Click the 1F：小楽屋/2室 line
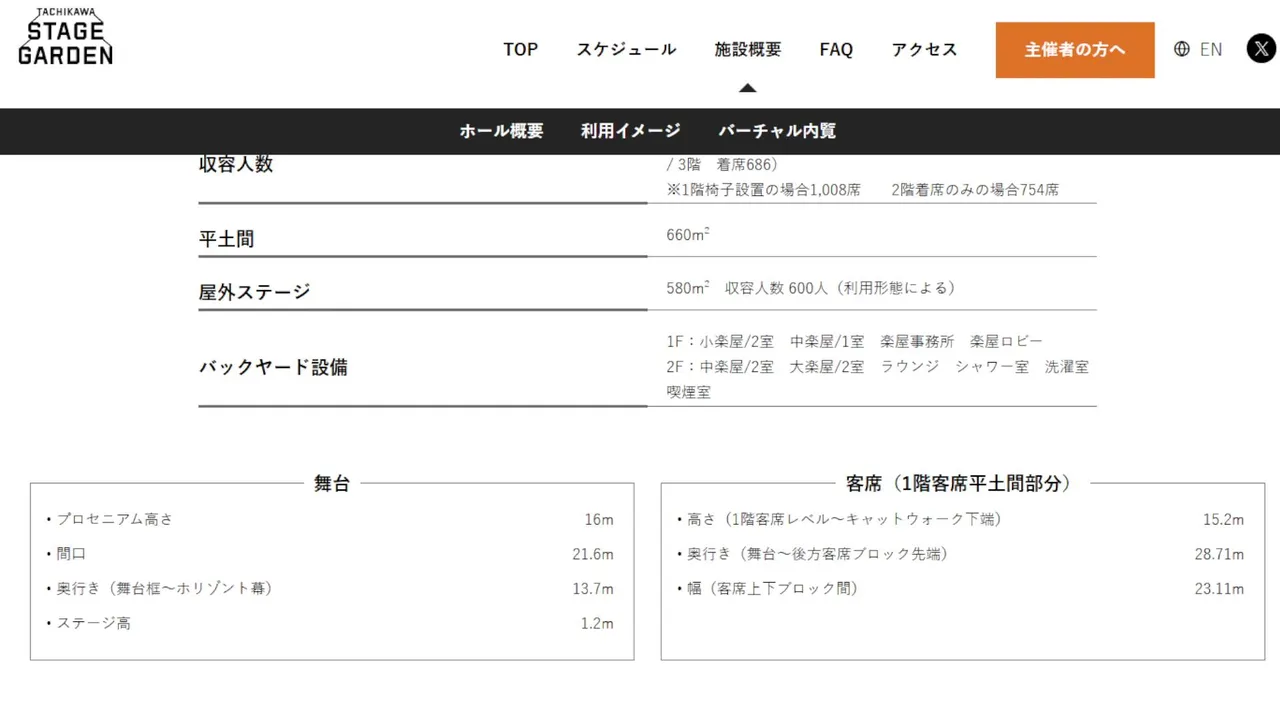 pyautogui.click(x=855, y=341)
